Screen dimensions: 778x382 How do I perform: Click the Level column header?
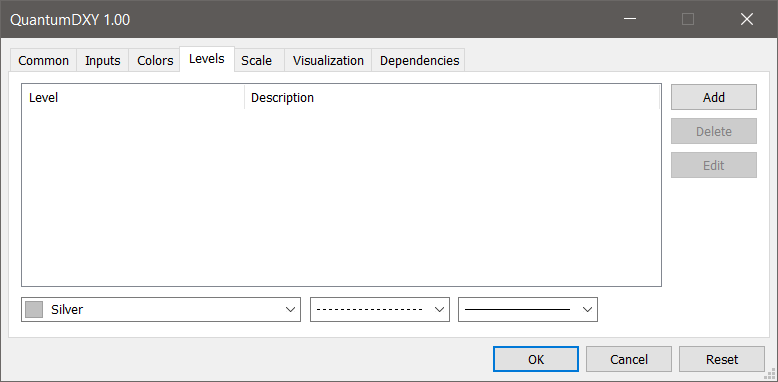pyautogui.click(x=133, y=98)
